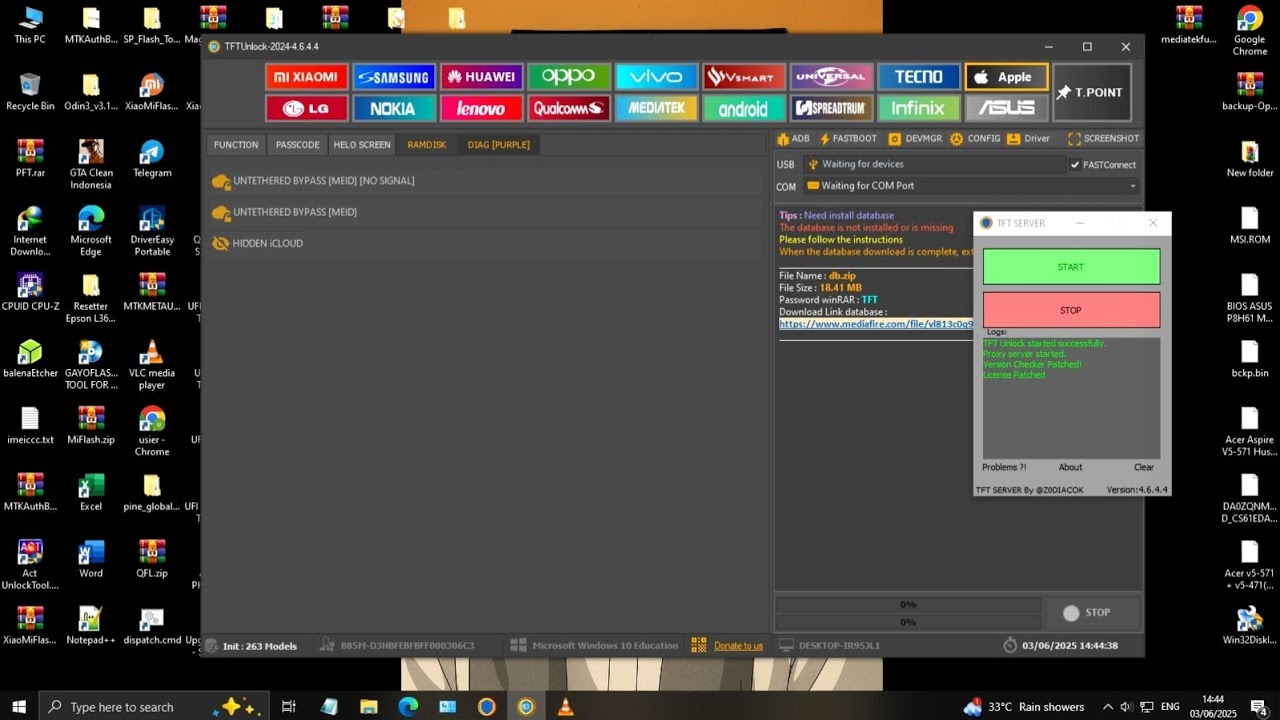Select the NOKIA brand button
1280x720 pixels.
click(394, 108)
